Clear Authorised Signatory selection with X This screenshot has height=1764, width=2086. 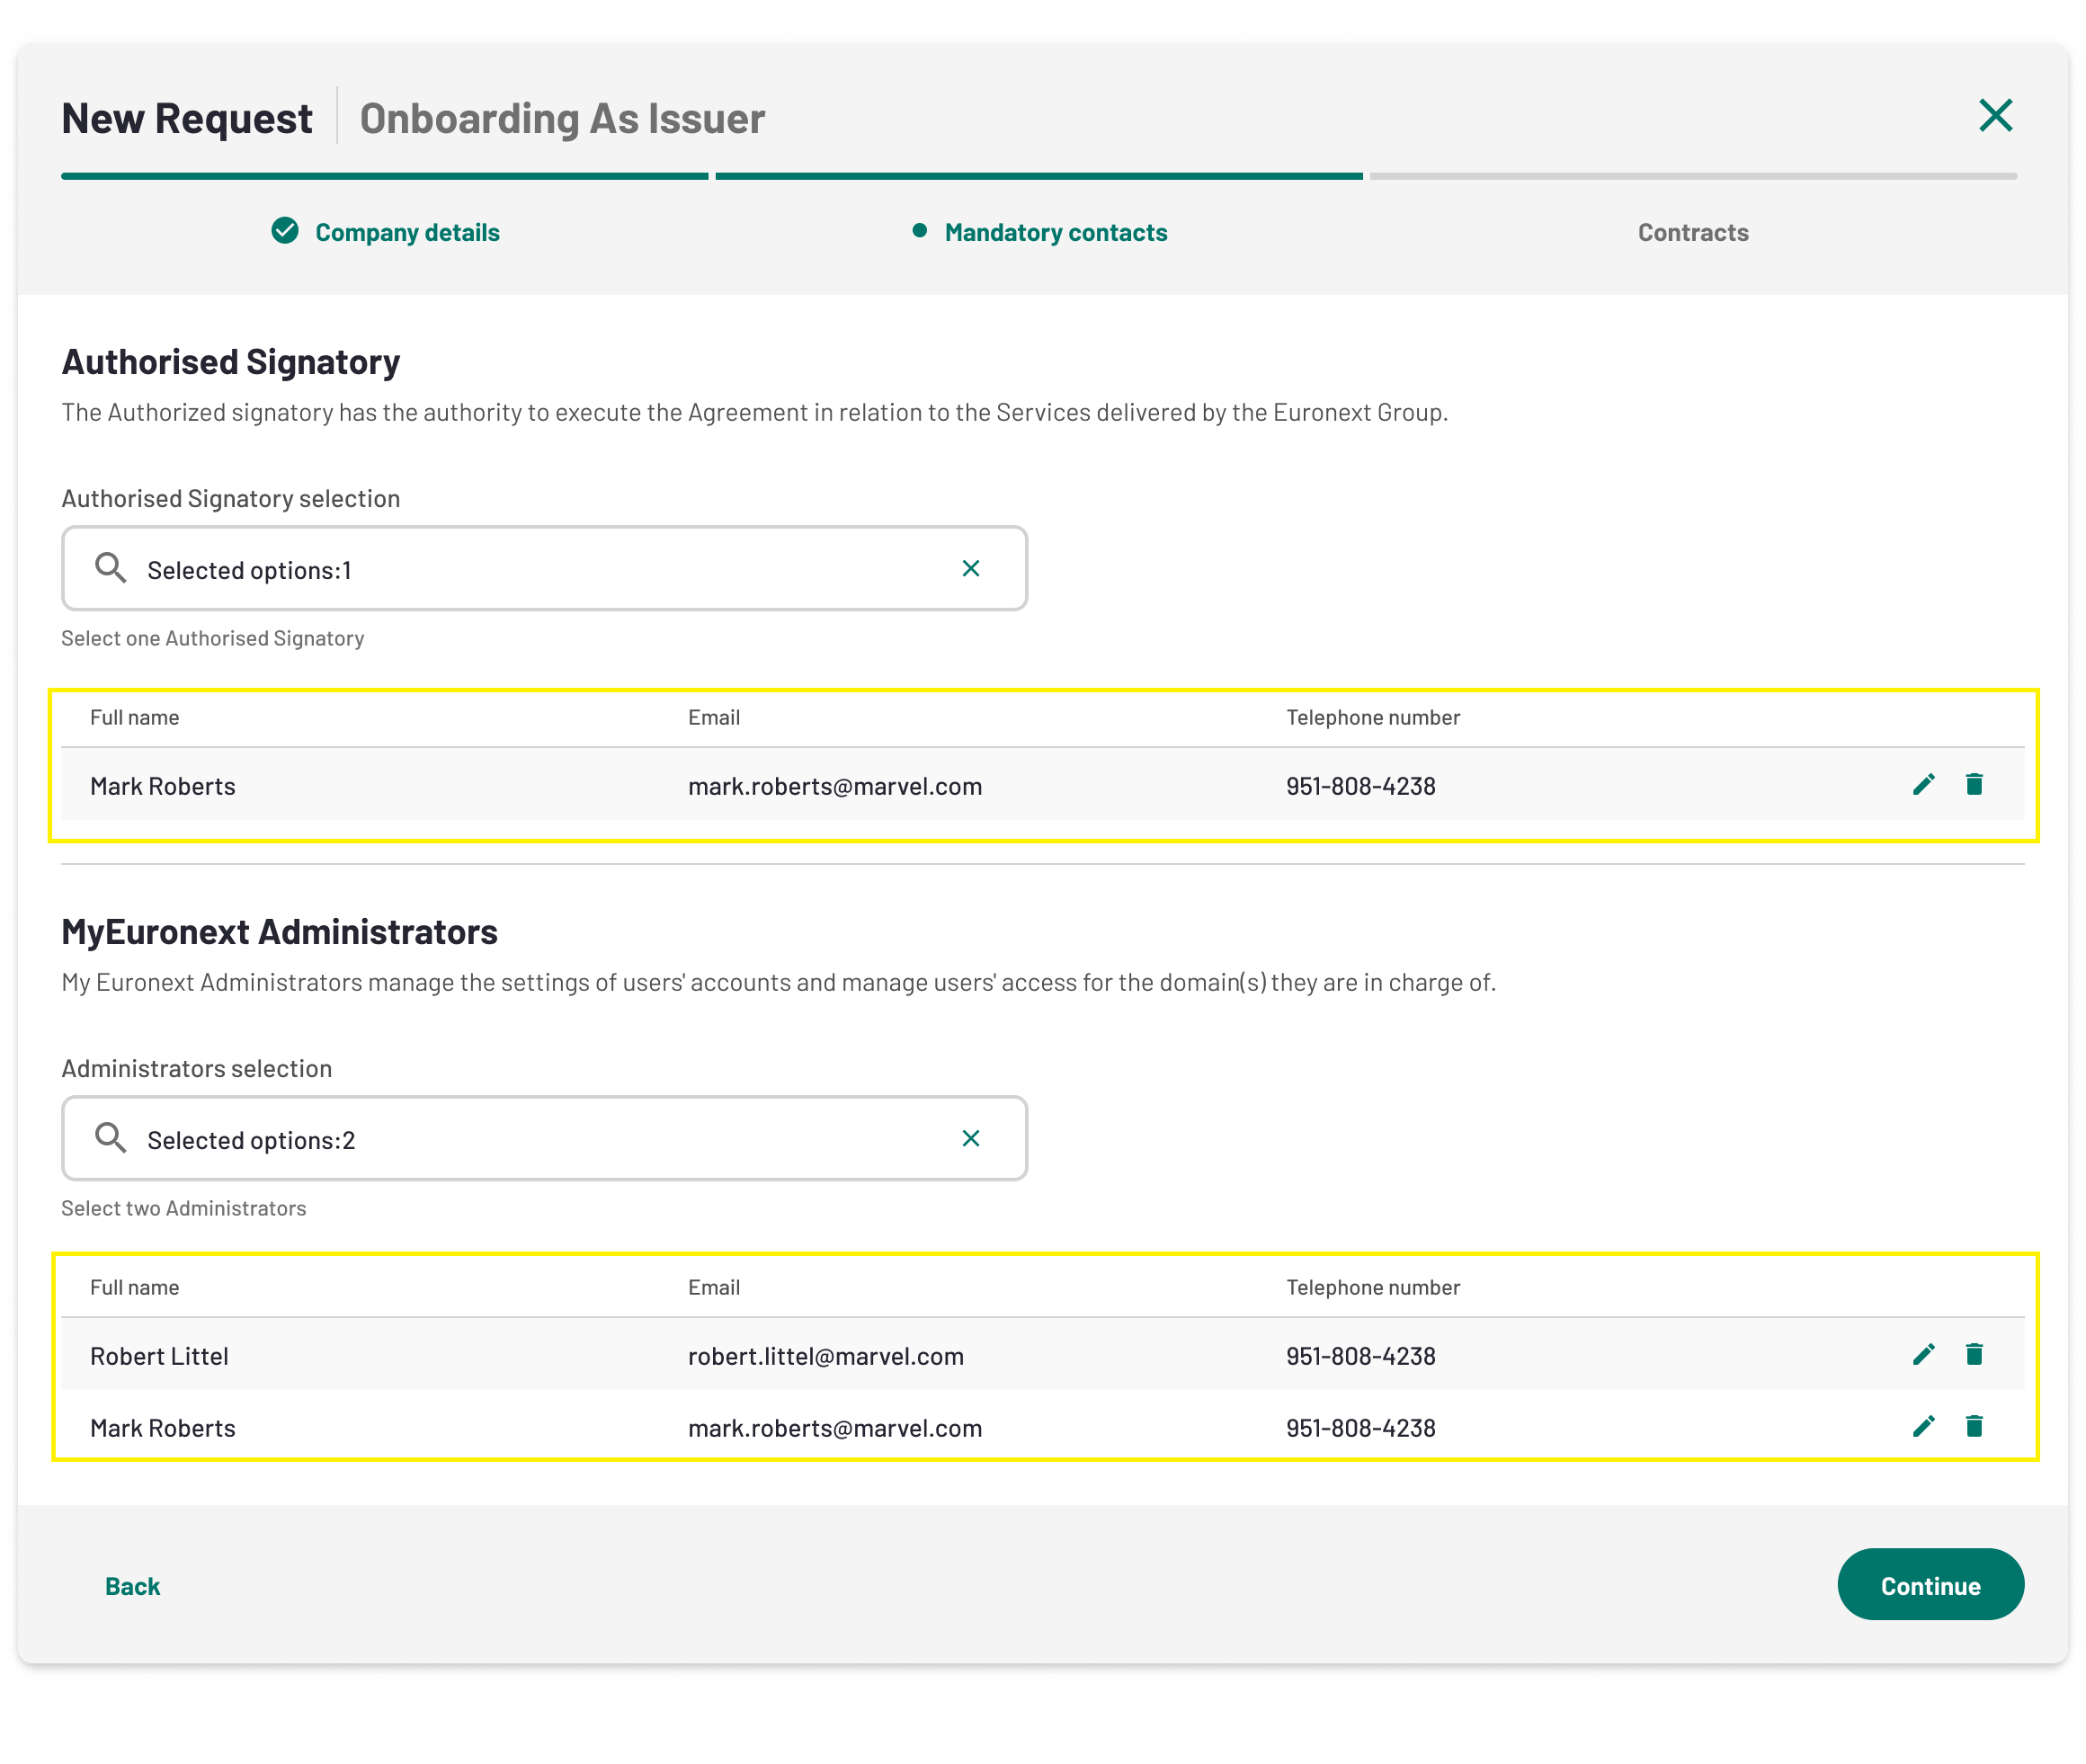point(970,569)
